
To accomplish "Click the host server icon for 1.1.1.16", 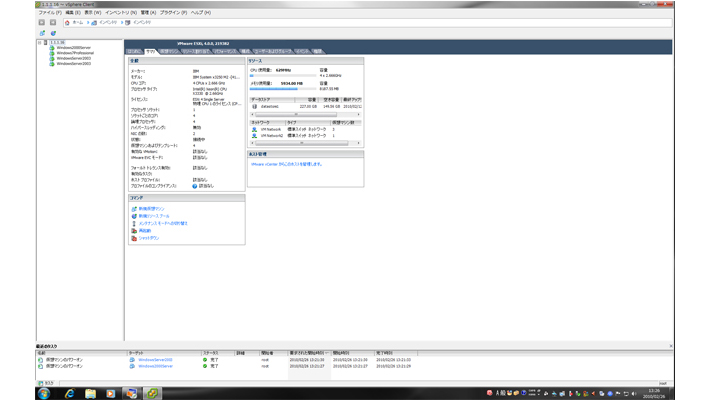I will [x=46, y=43].
